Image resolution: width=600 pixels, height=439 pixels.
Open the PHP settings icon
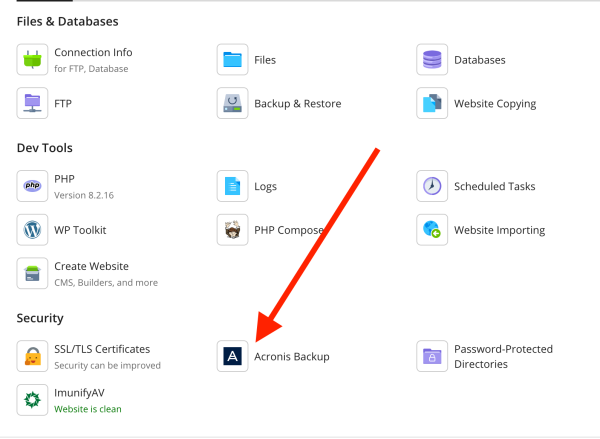(x=33, y=186)
